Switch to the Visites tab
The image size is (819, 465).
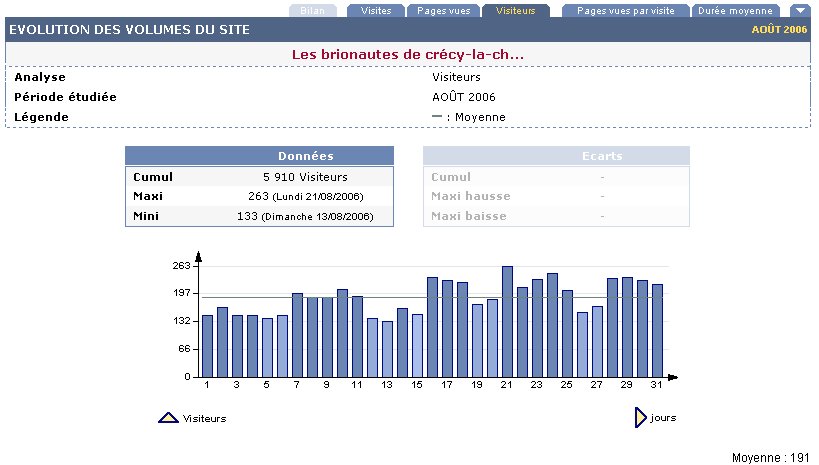pos(375,10)
